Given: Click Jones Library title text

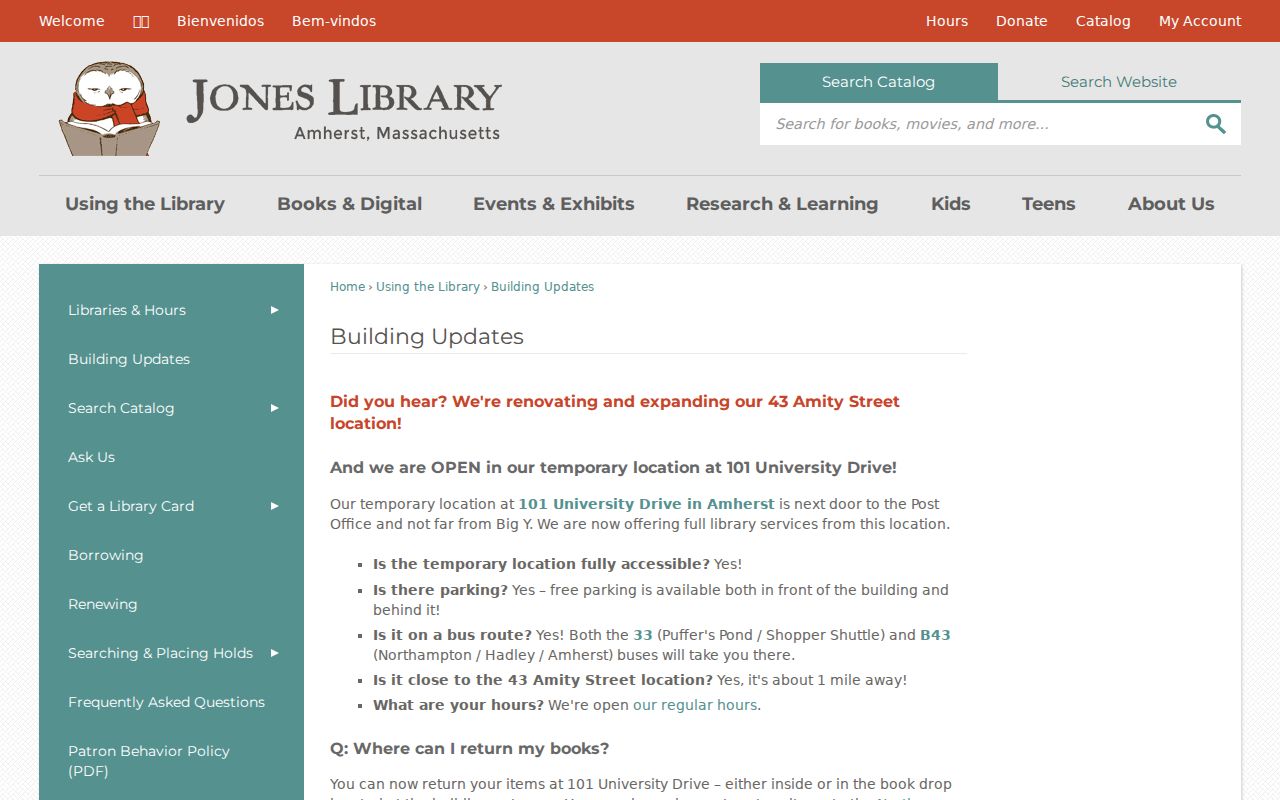Looking at the screenshot, I should 344,99.
